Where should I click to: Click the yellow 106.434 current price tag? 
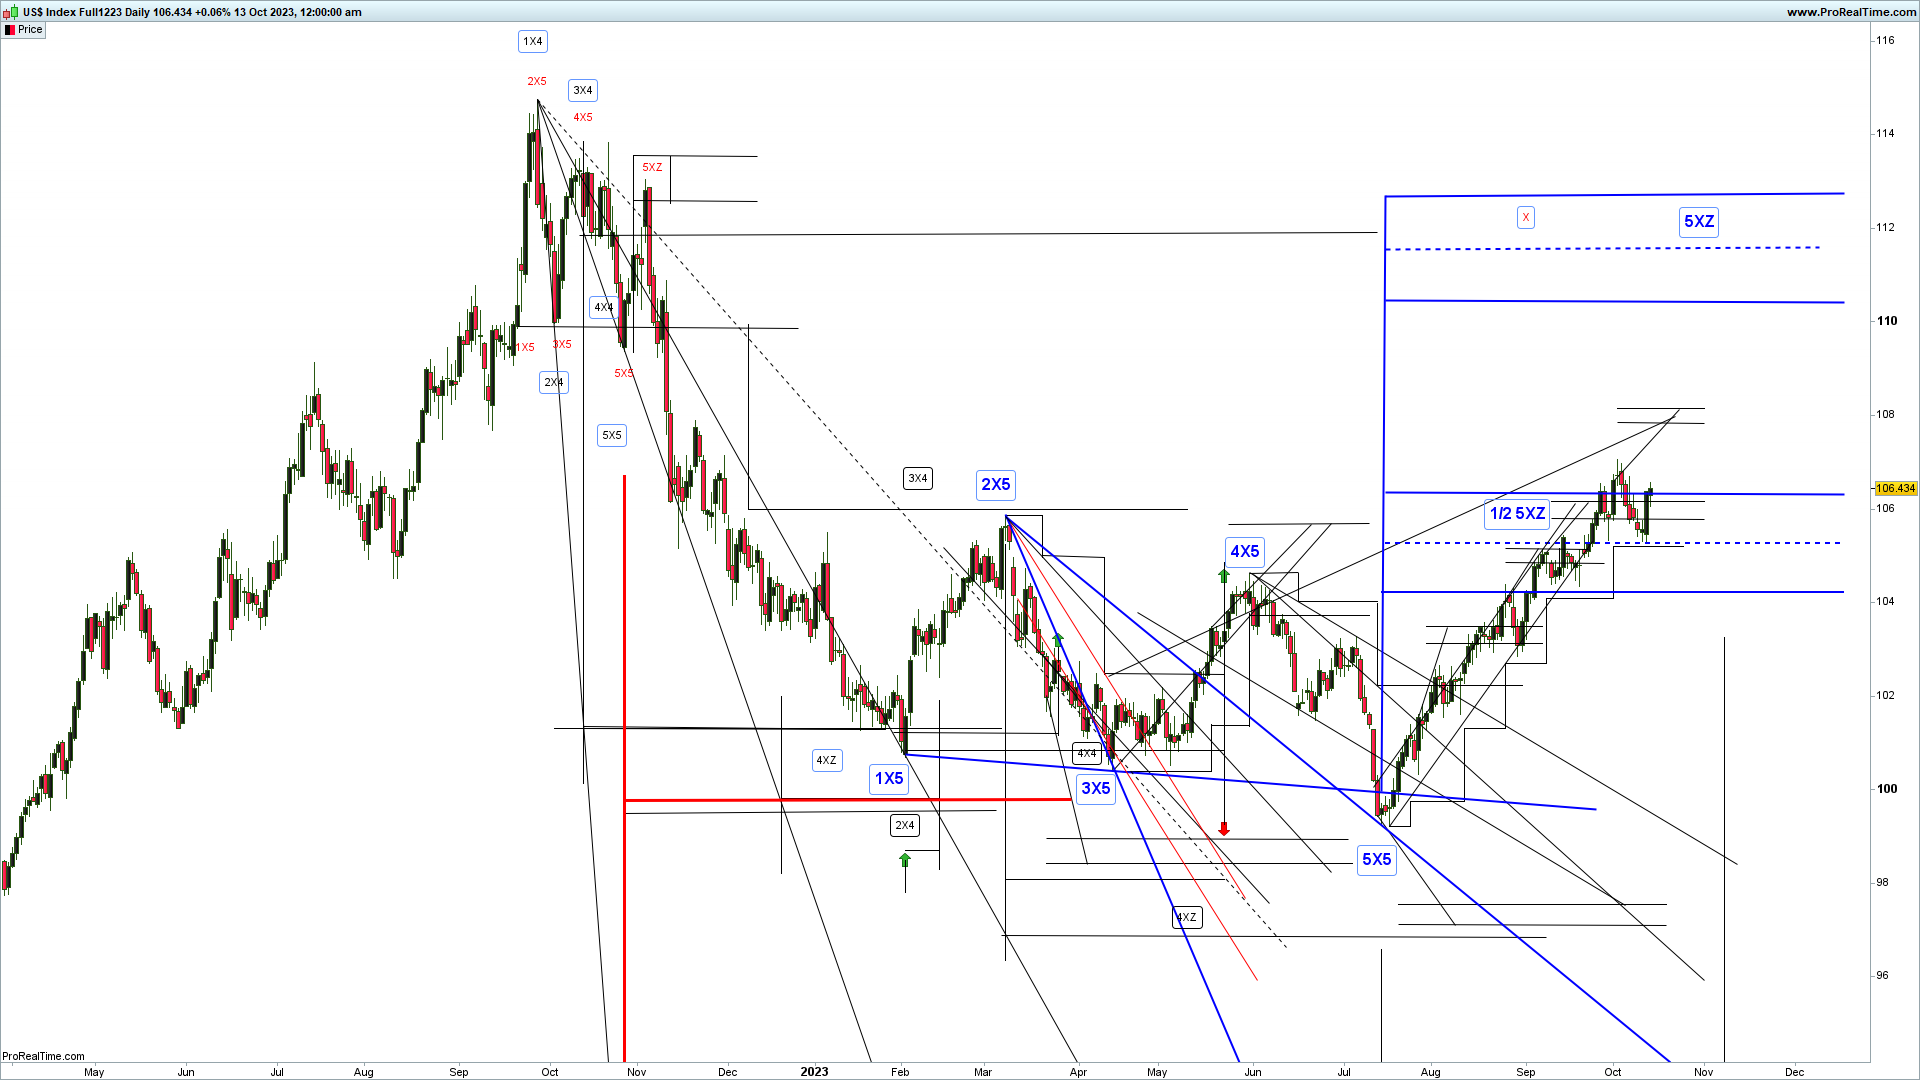[1895, 489]
